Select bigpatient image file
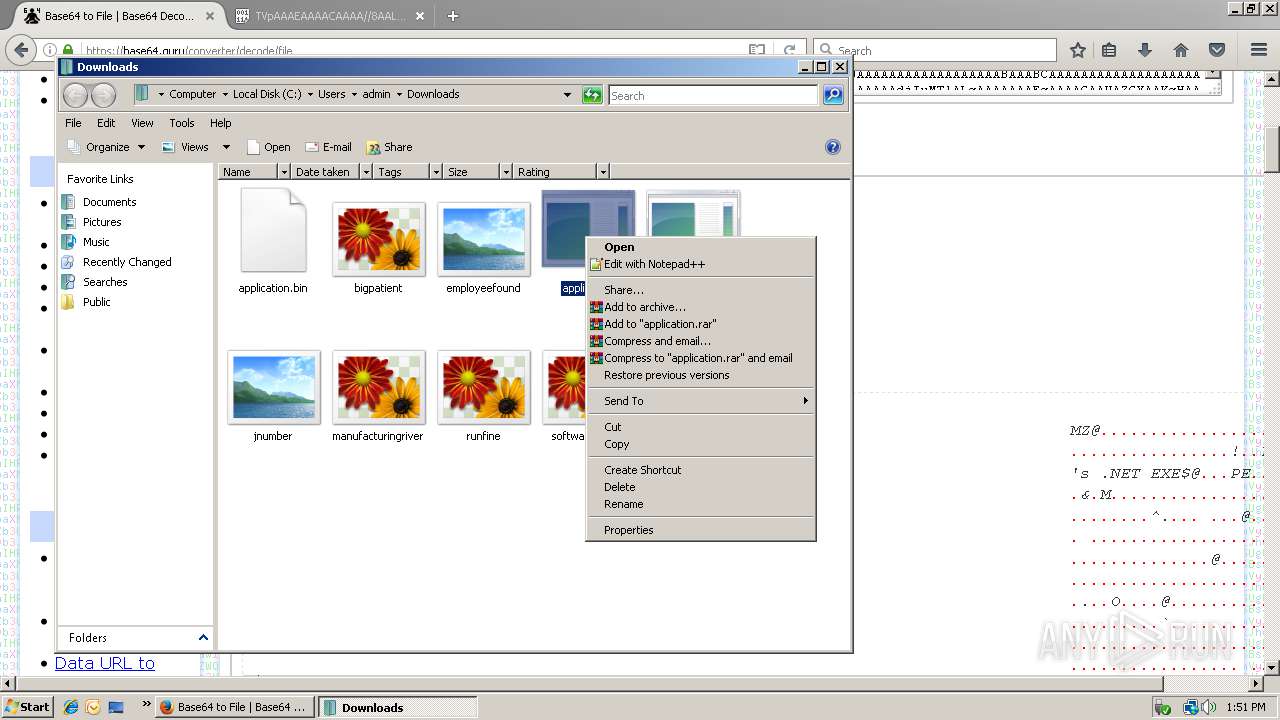This screenshot has width=1280, height=720. click(x=378, y=239)
